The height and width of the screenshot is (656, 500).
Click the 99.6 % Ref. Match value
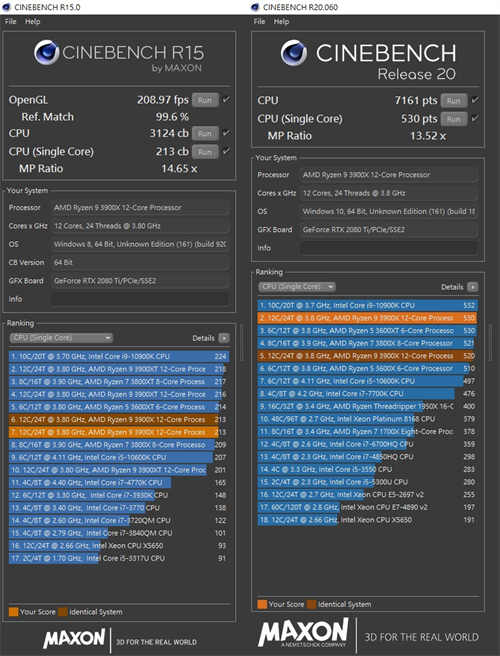172,117
